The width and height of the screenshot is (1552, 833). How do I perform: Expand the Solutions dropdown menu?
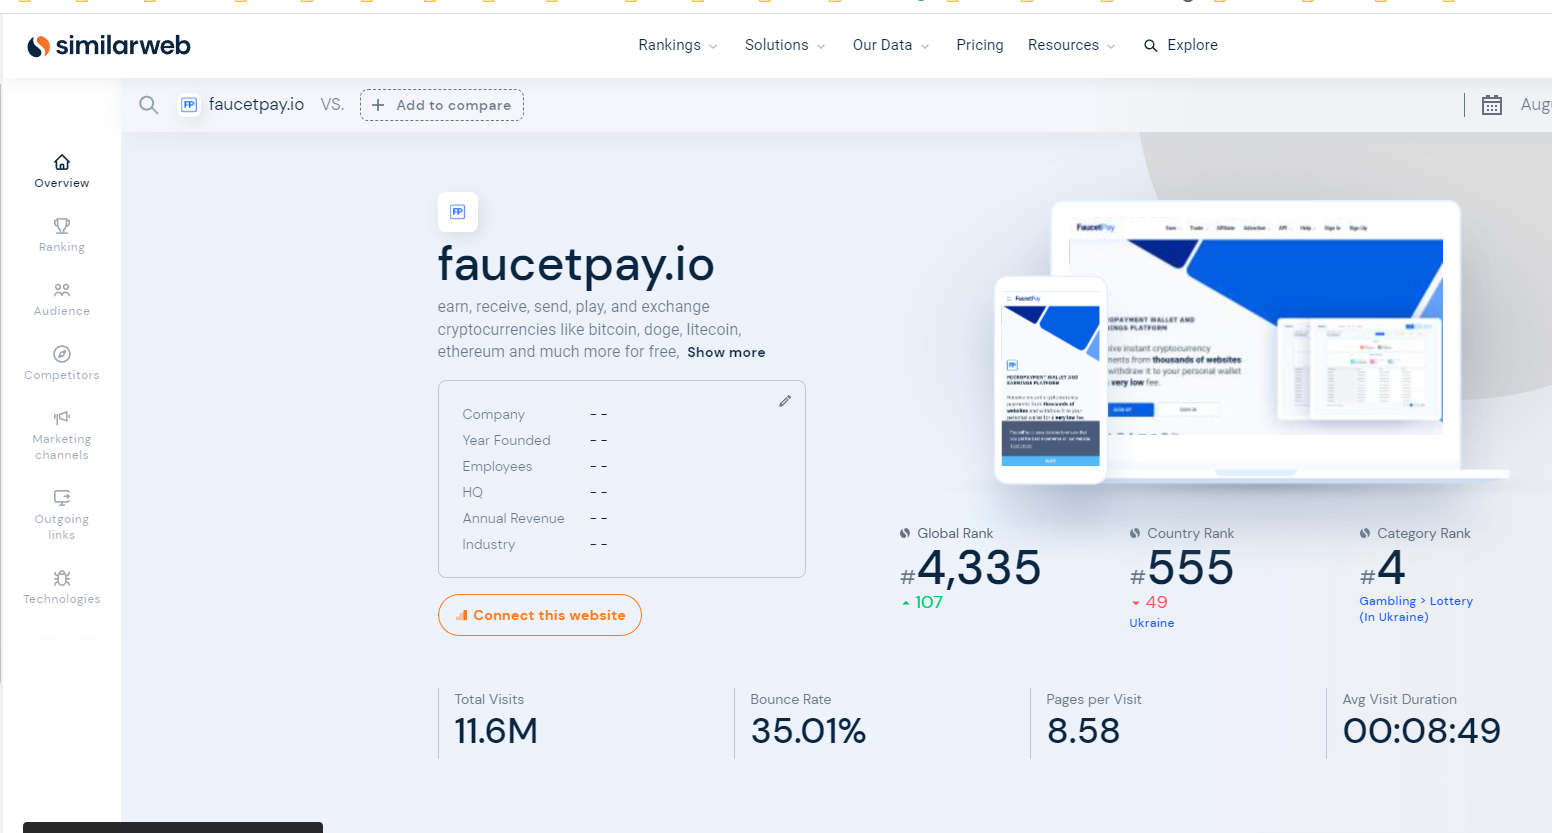click(785, 45)
